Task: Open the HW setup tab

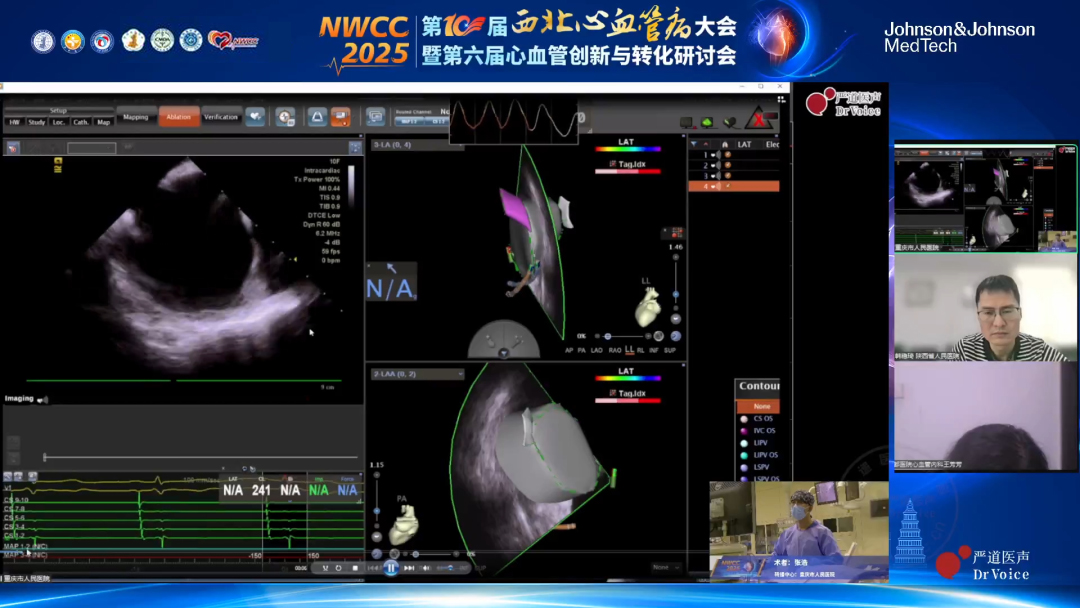Action: [14, 122]
